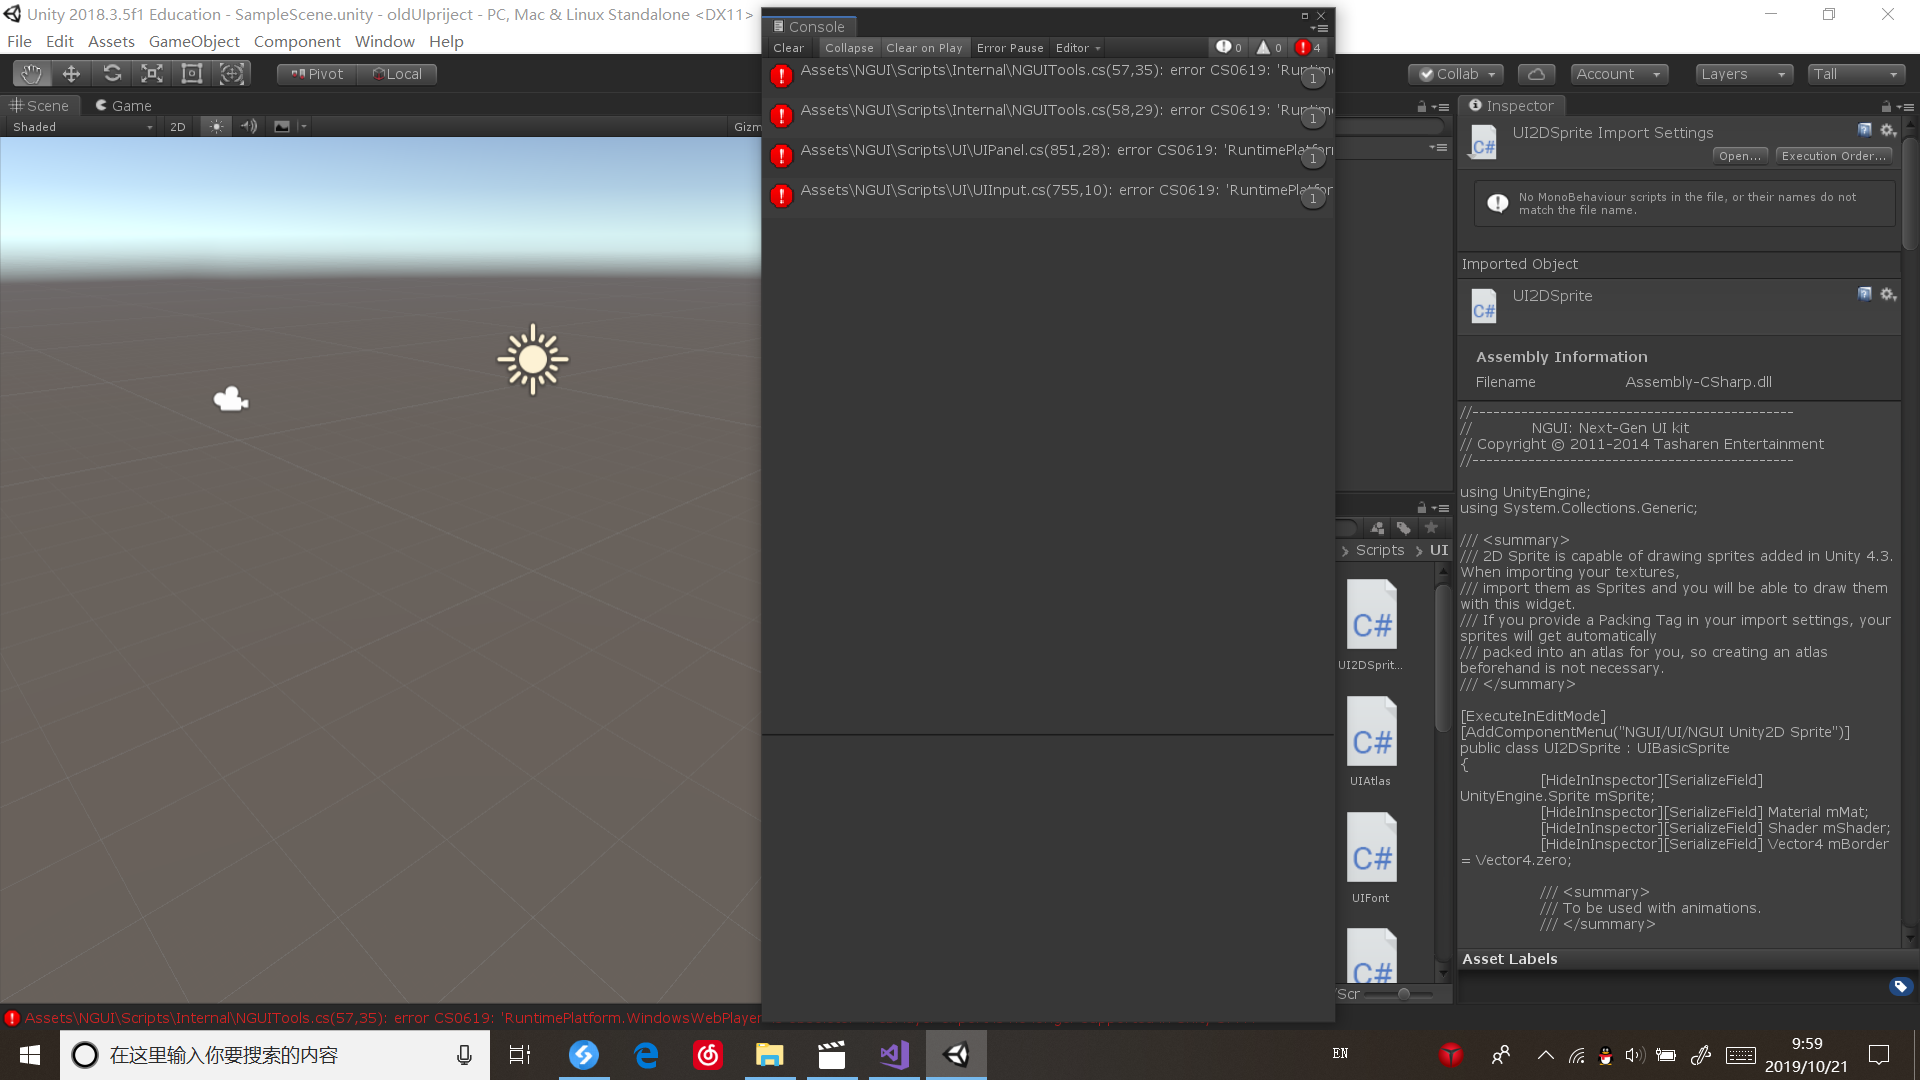Screen dimensions: 1920x1080
Task: Select the Scale tool
Action: 152,73
